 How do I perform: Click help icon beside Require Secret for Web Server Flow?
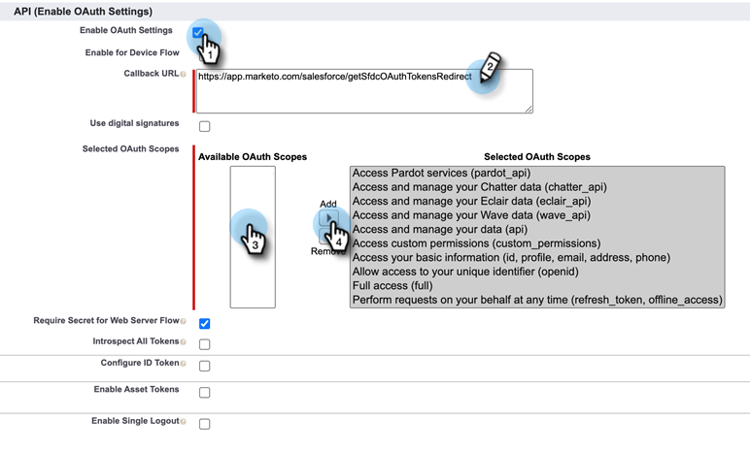tap(183, 321)
